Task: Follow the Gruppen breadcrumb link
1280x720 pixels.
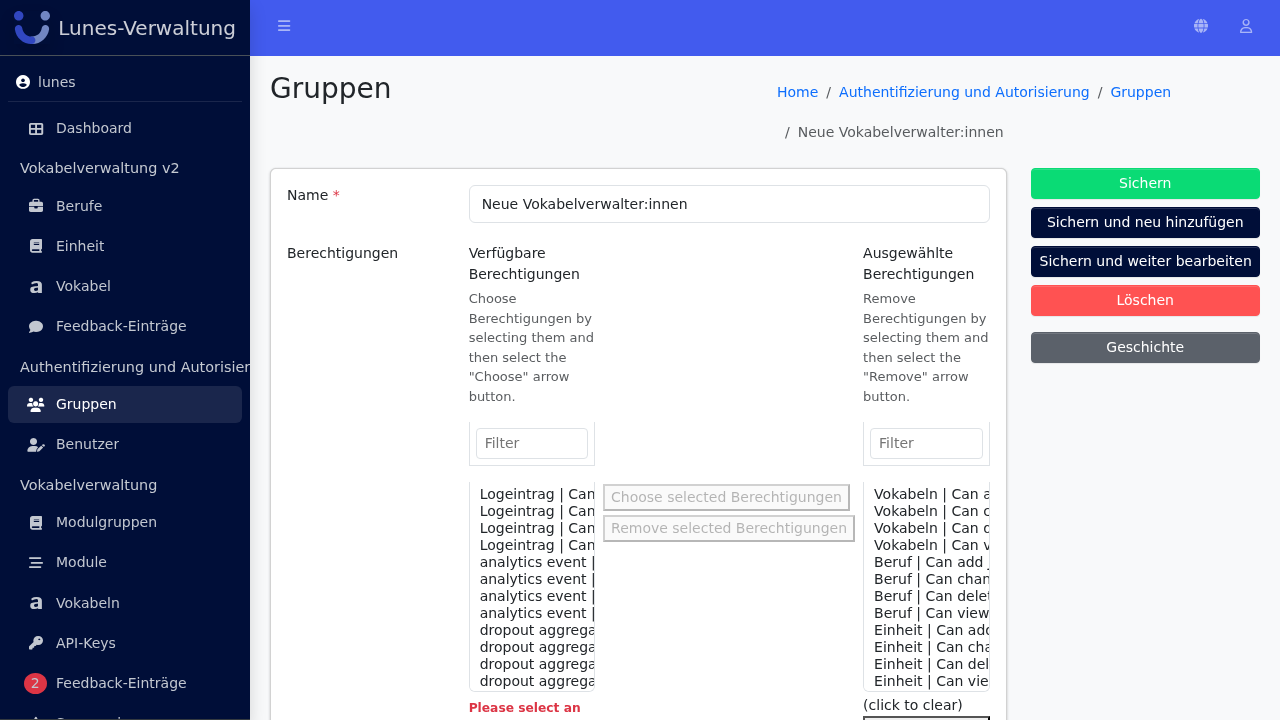Action: (1140, 92)
